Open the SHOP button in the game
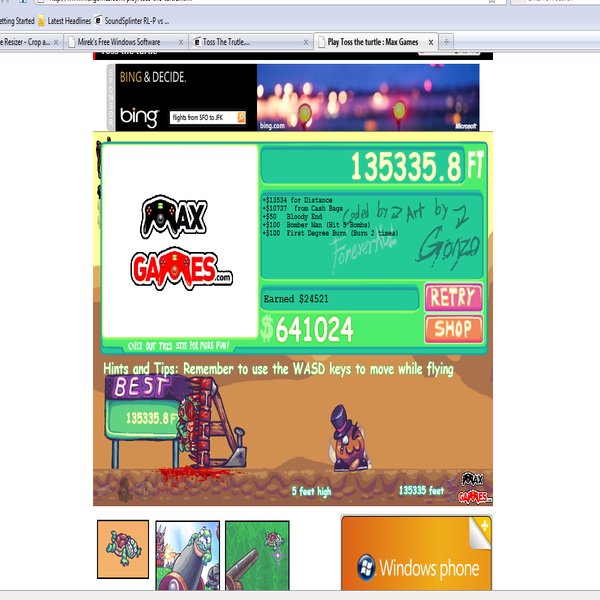Screen dimensions: 600x600 [454, 329]
